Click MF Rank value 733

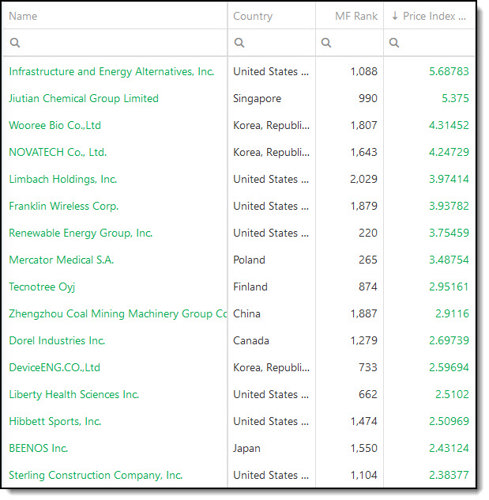pyautogui.click(x=368, y=368)
